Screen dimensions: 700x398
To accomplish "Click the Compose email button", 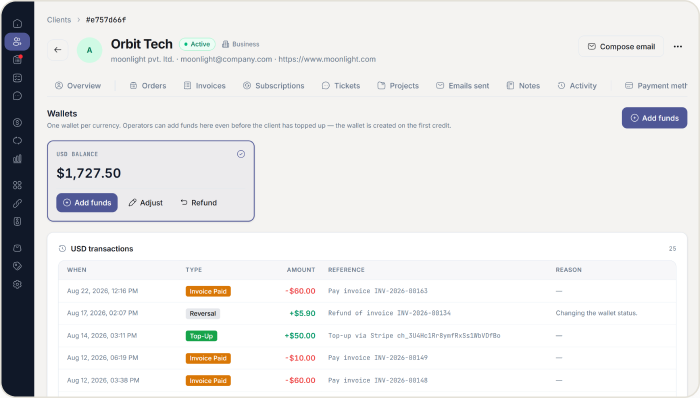I will (621, 46).
